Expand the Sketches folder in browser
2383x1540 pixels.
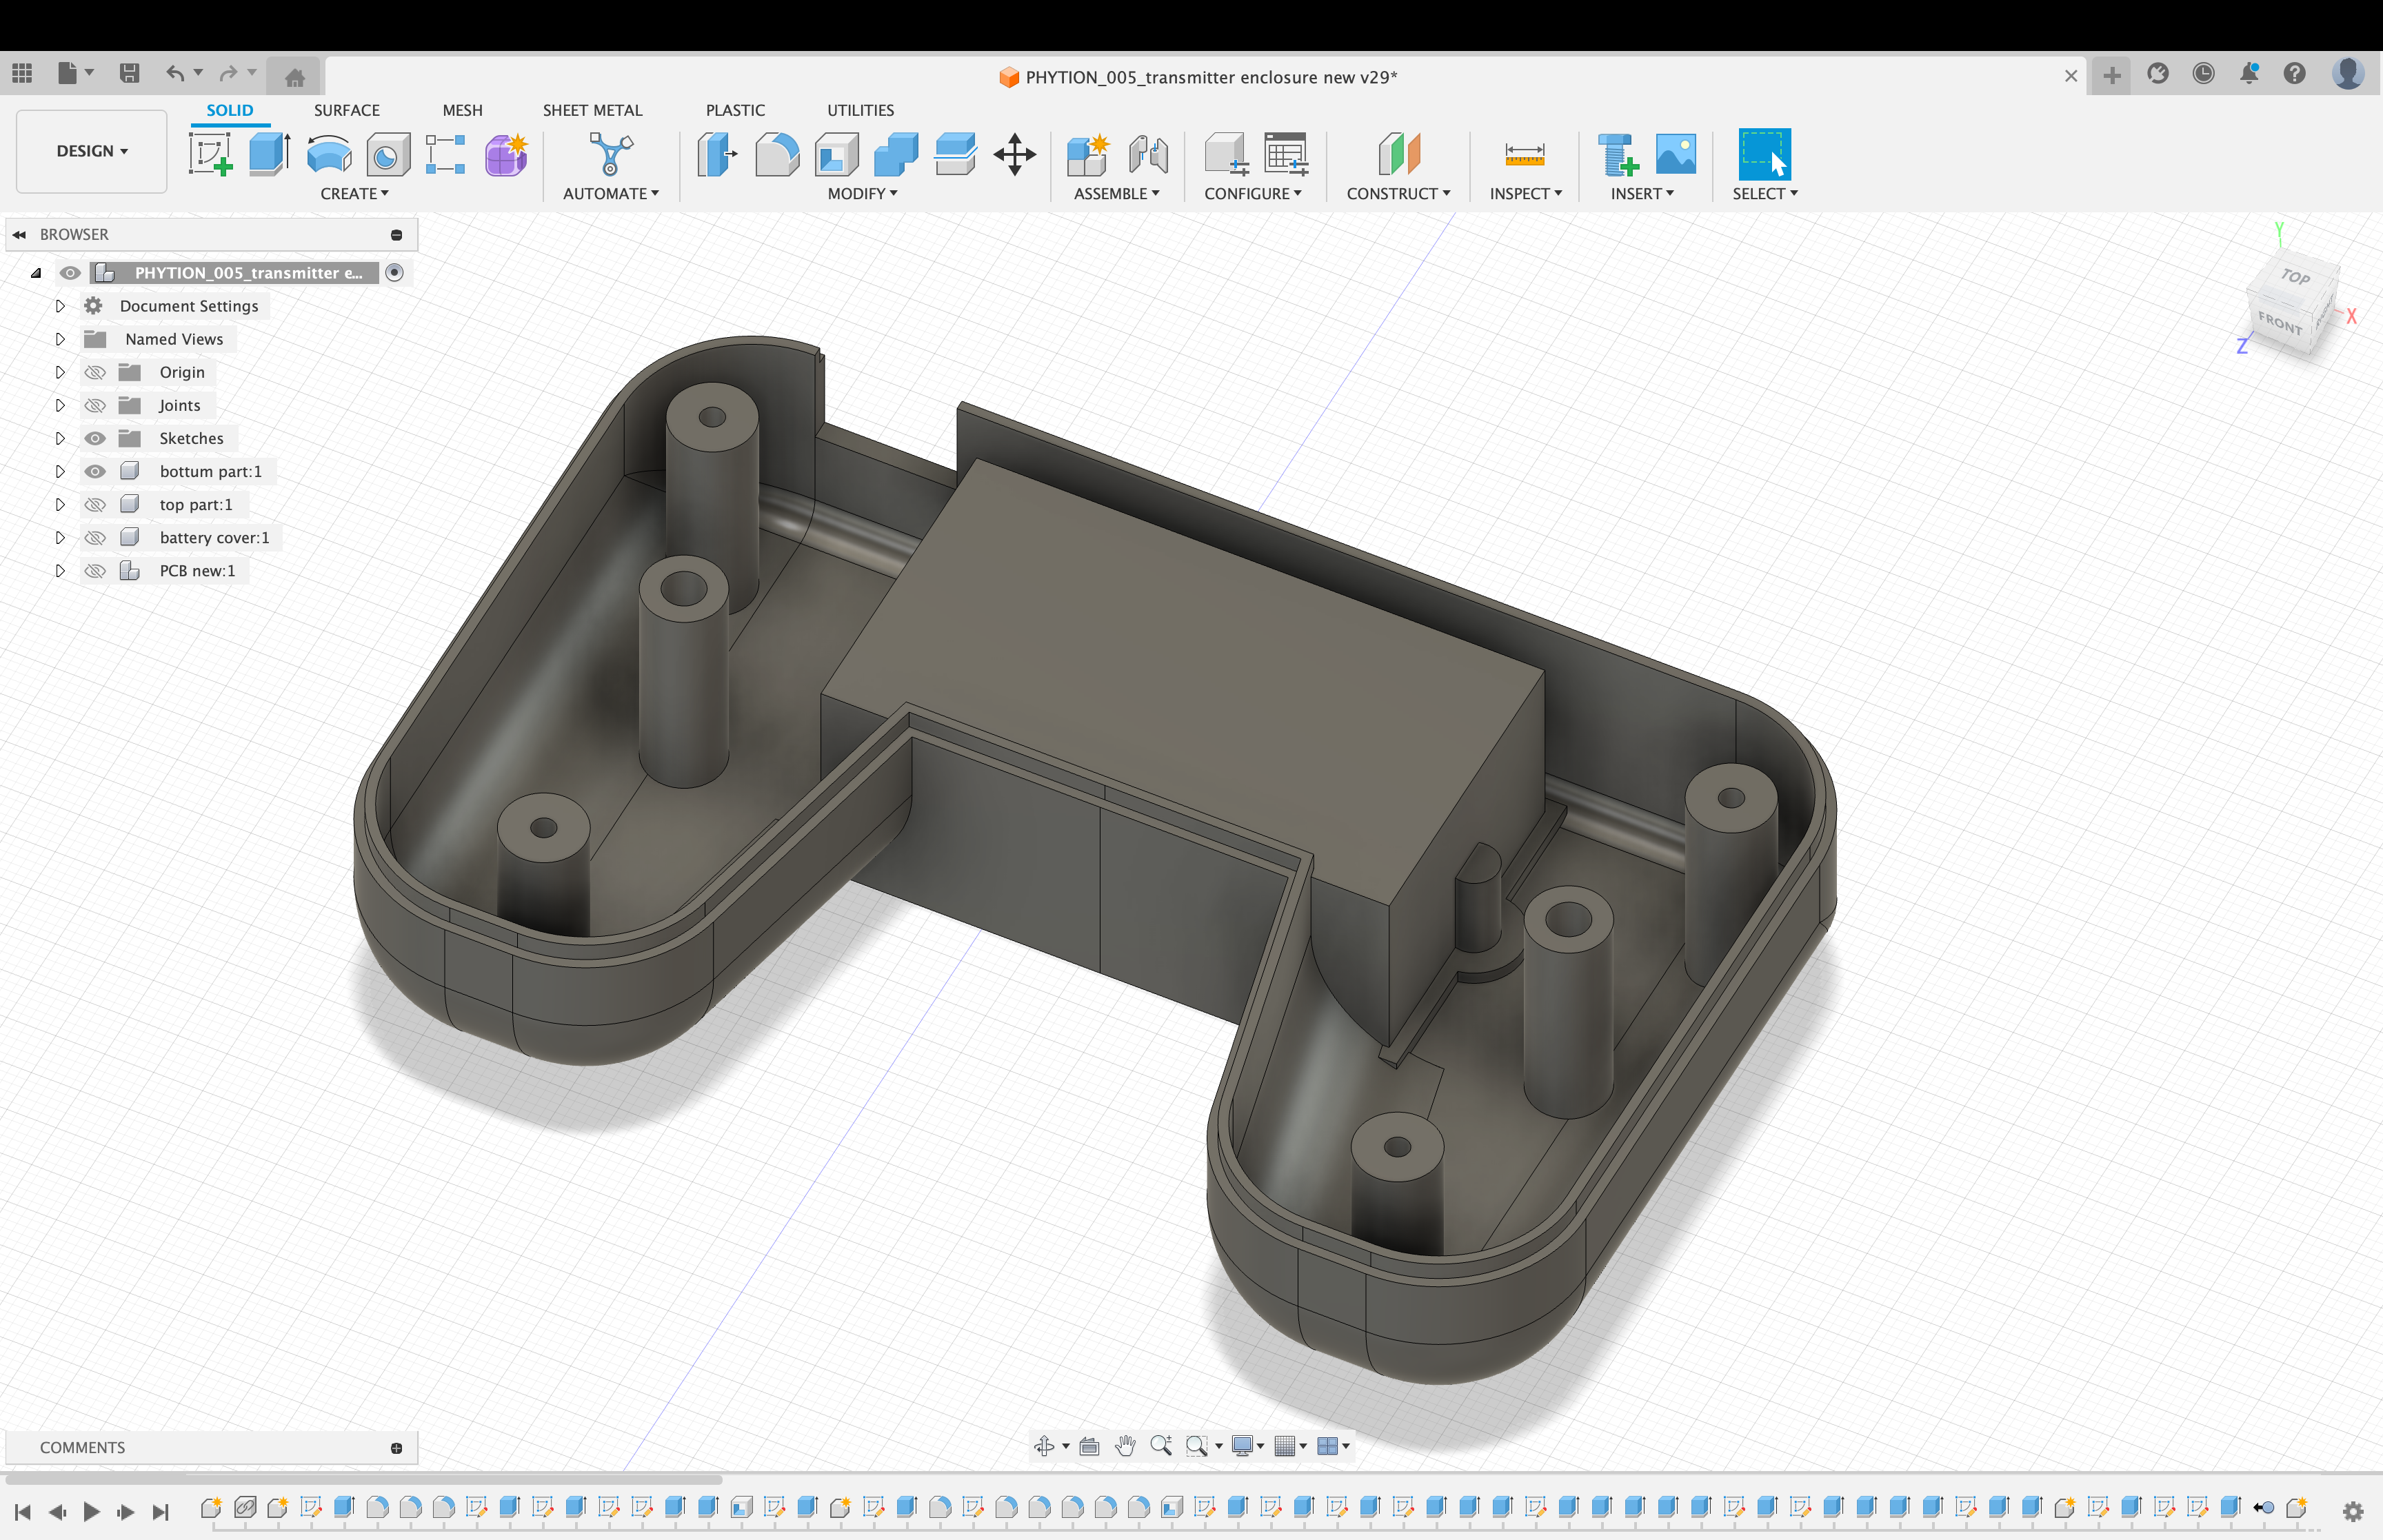click(61, 438)
